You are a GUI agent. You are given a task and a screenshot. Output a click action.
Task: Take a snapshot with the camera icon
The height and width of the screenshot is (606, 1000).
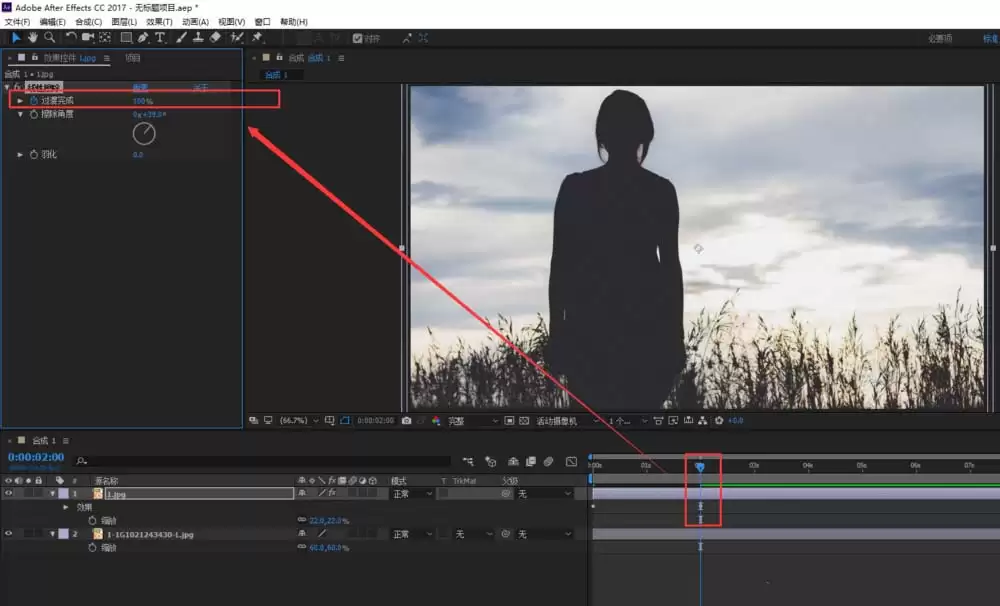(x=406, y=421)
